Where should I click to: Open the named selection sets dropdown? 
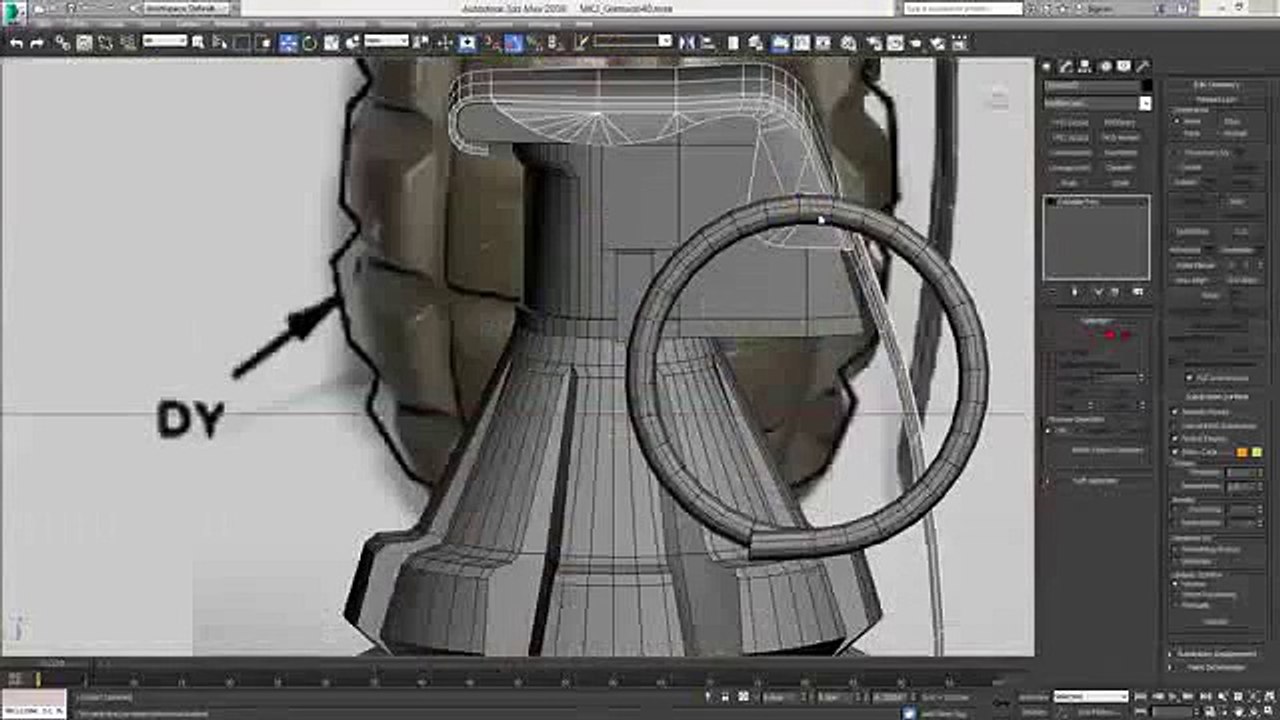tap(632, 42)
